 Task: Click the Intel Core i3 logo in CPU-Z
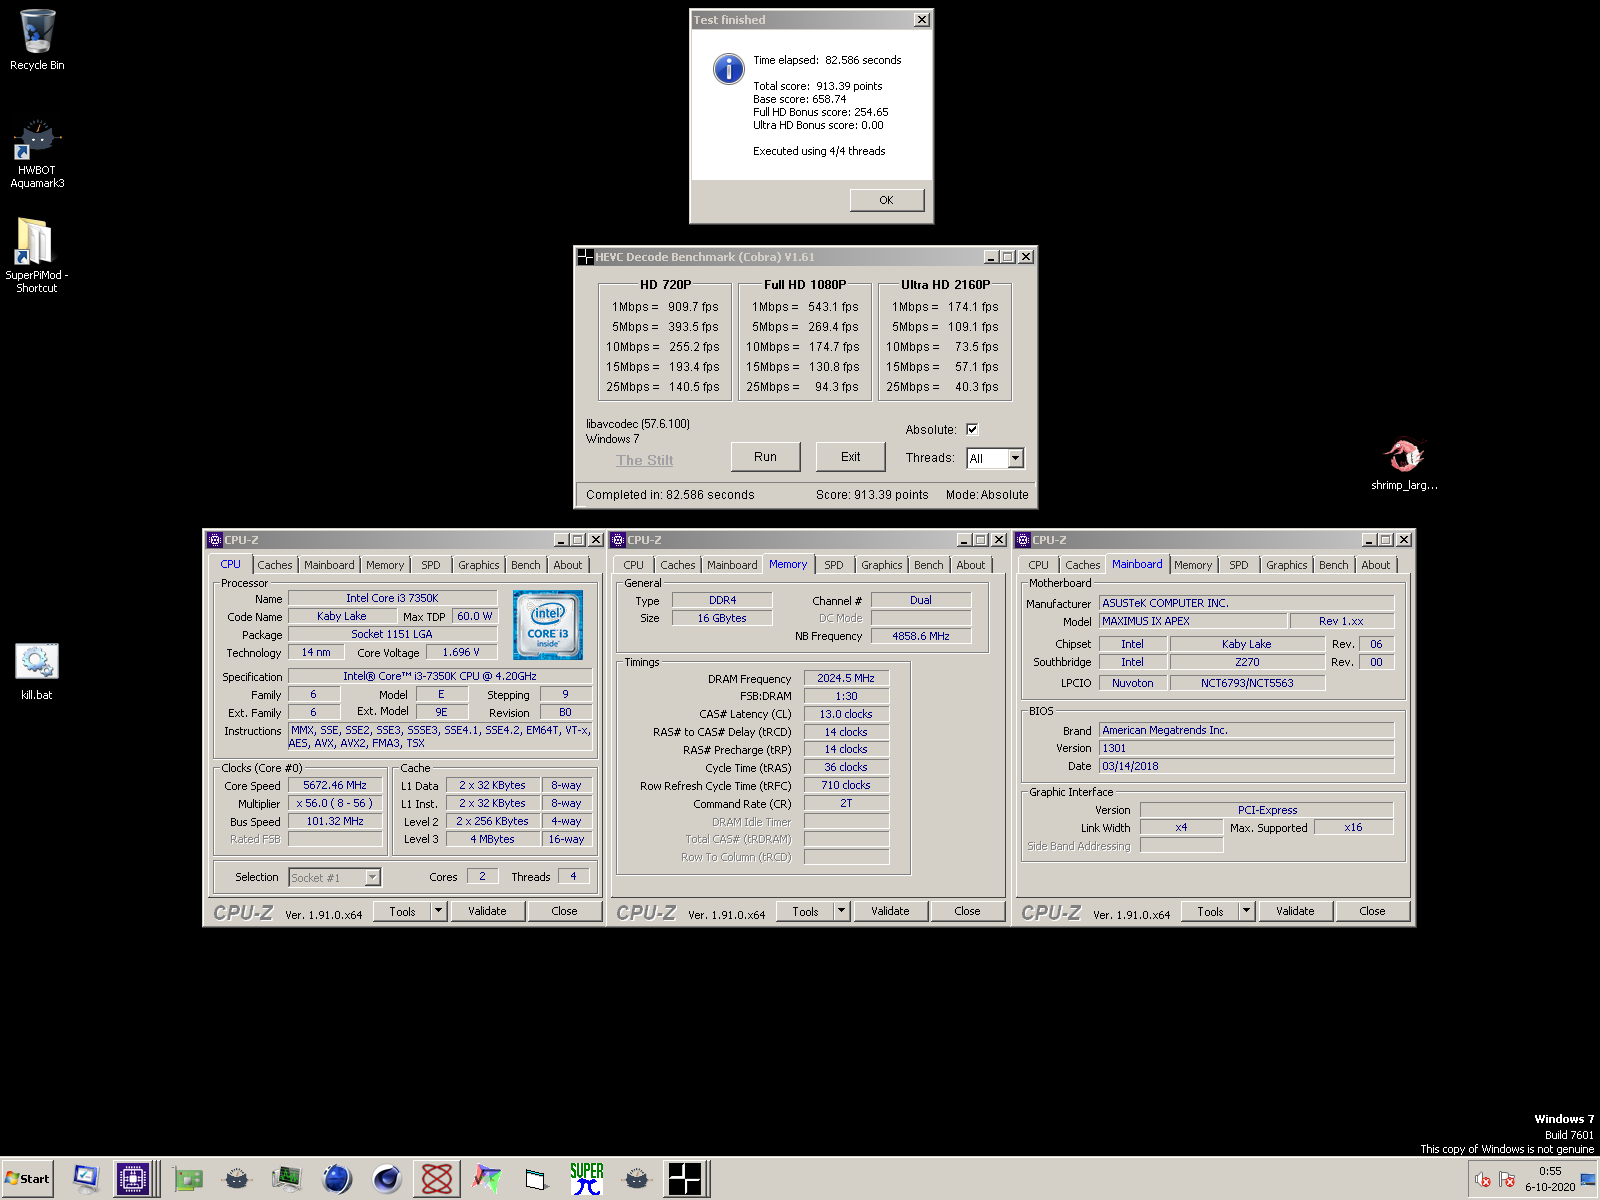tap(548, 624)
